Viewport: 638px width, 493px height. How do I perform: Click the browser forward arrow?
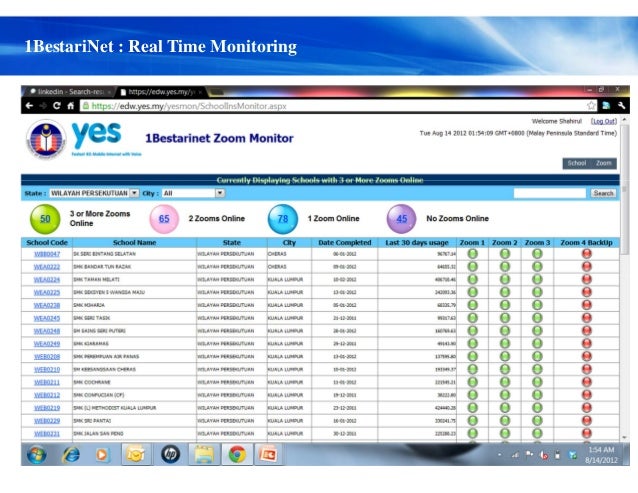(43, 106)
